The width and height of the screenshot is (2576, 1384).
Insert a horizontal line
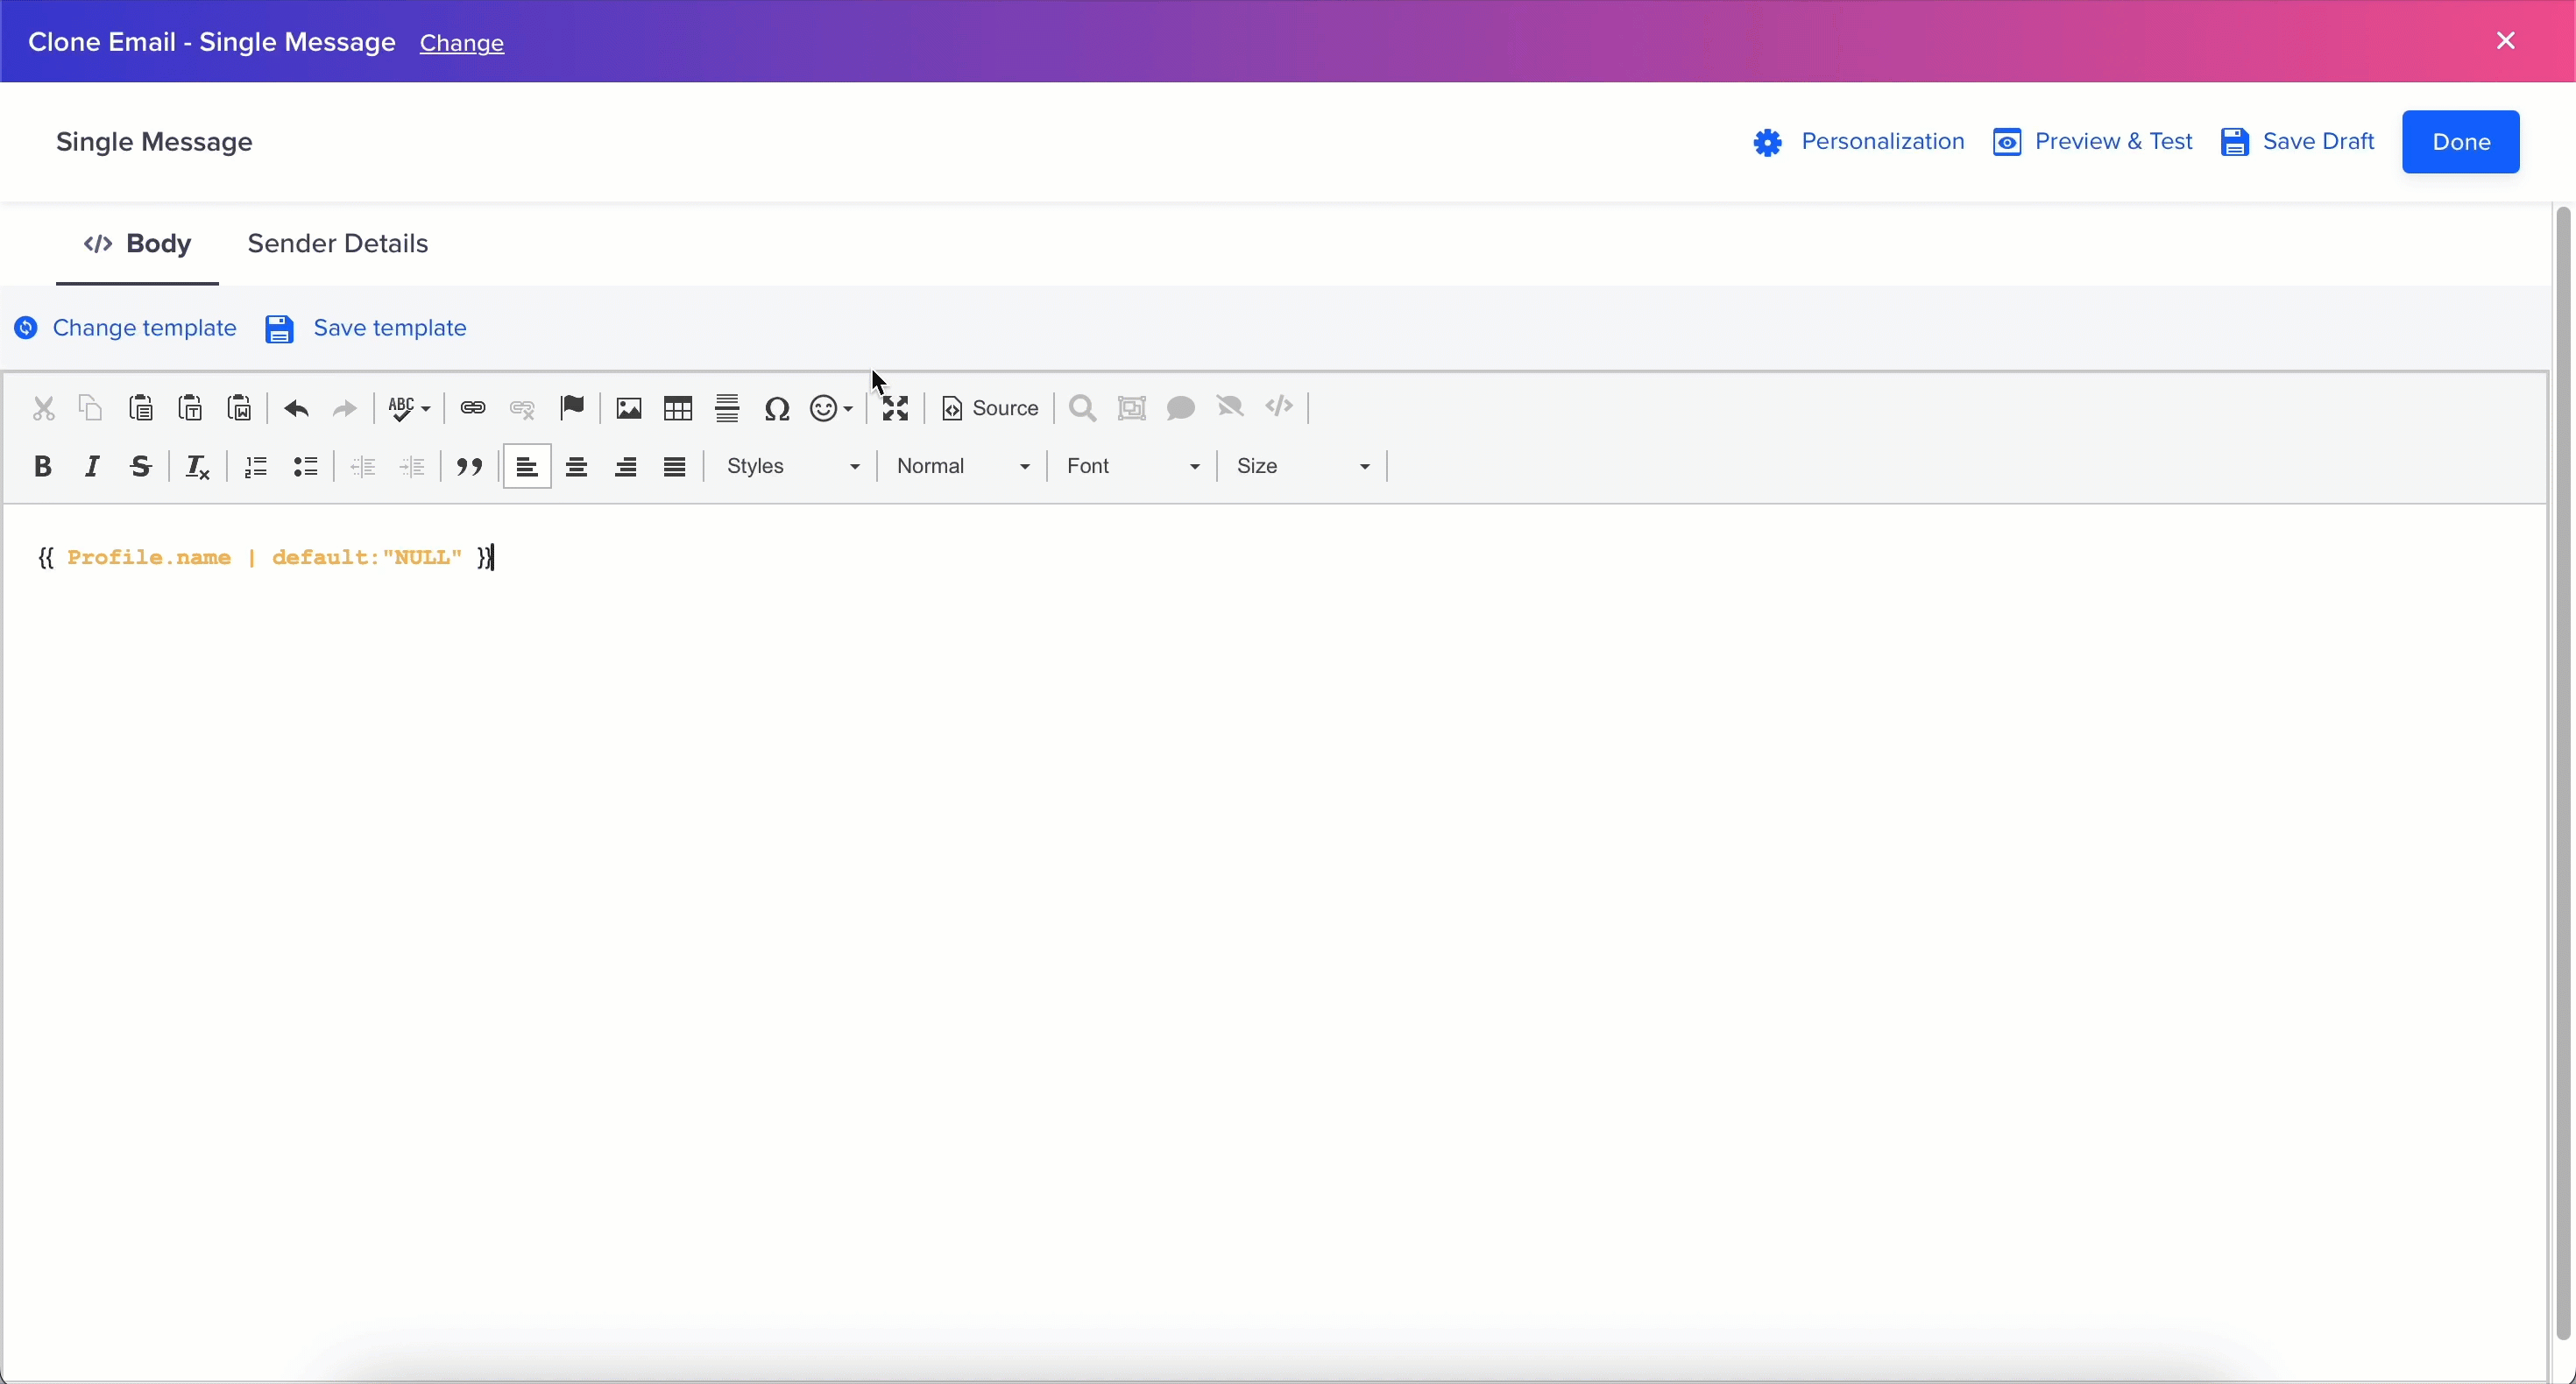point(727,408)
